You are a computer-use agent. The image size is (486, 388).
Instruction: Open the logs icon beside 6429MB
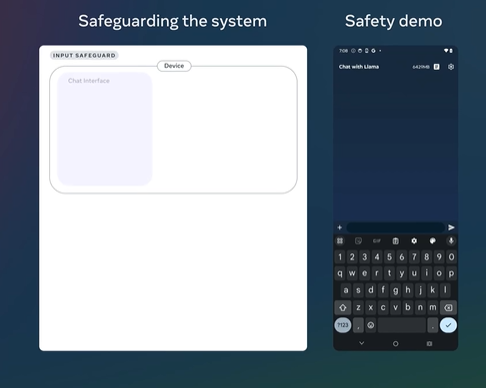436,67
